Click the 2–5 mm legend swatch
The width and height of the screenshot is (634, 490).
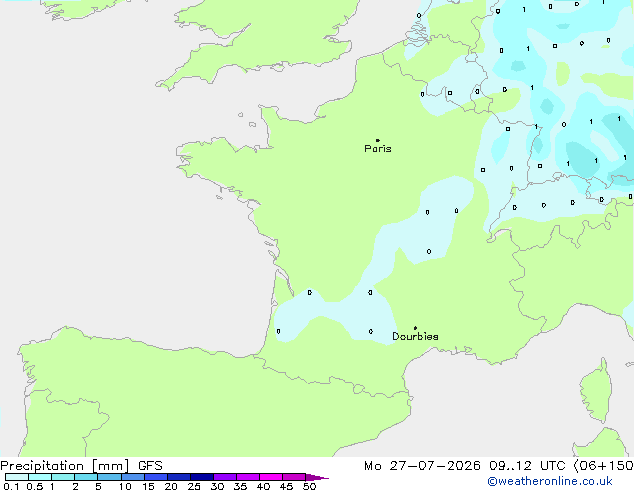86,477
